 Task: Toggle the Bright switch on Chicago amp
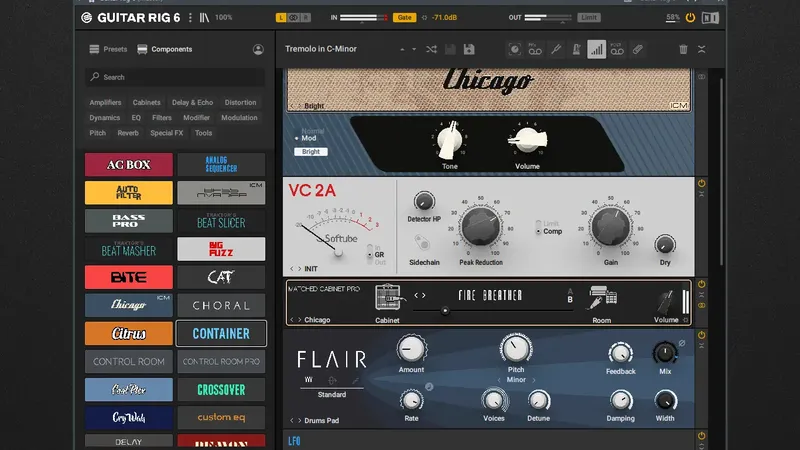point(311,152)
